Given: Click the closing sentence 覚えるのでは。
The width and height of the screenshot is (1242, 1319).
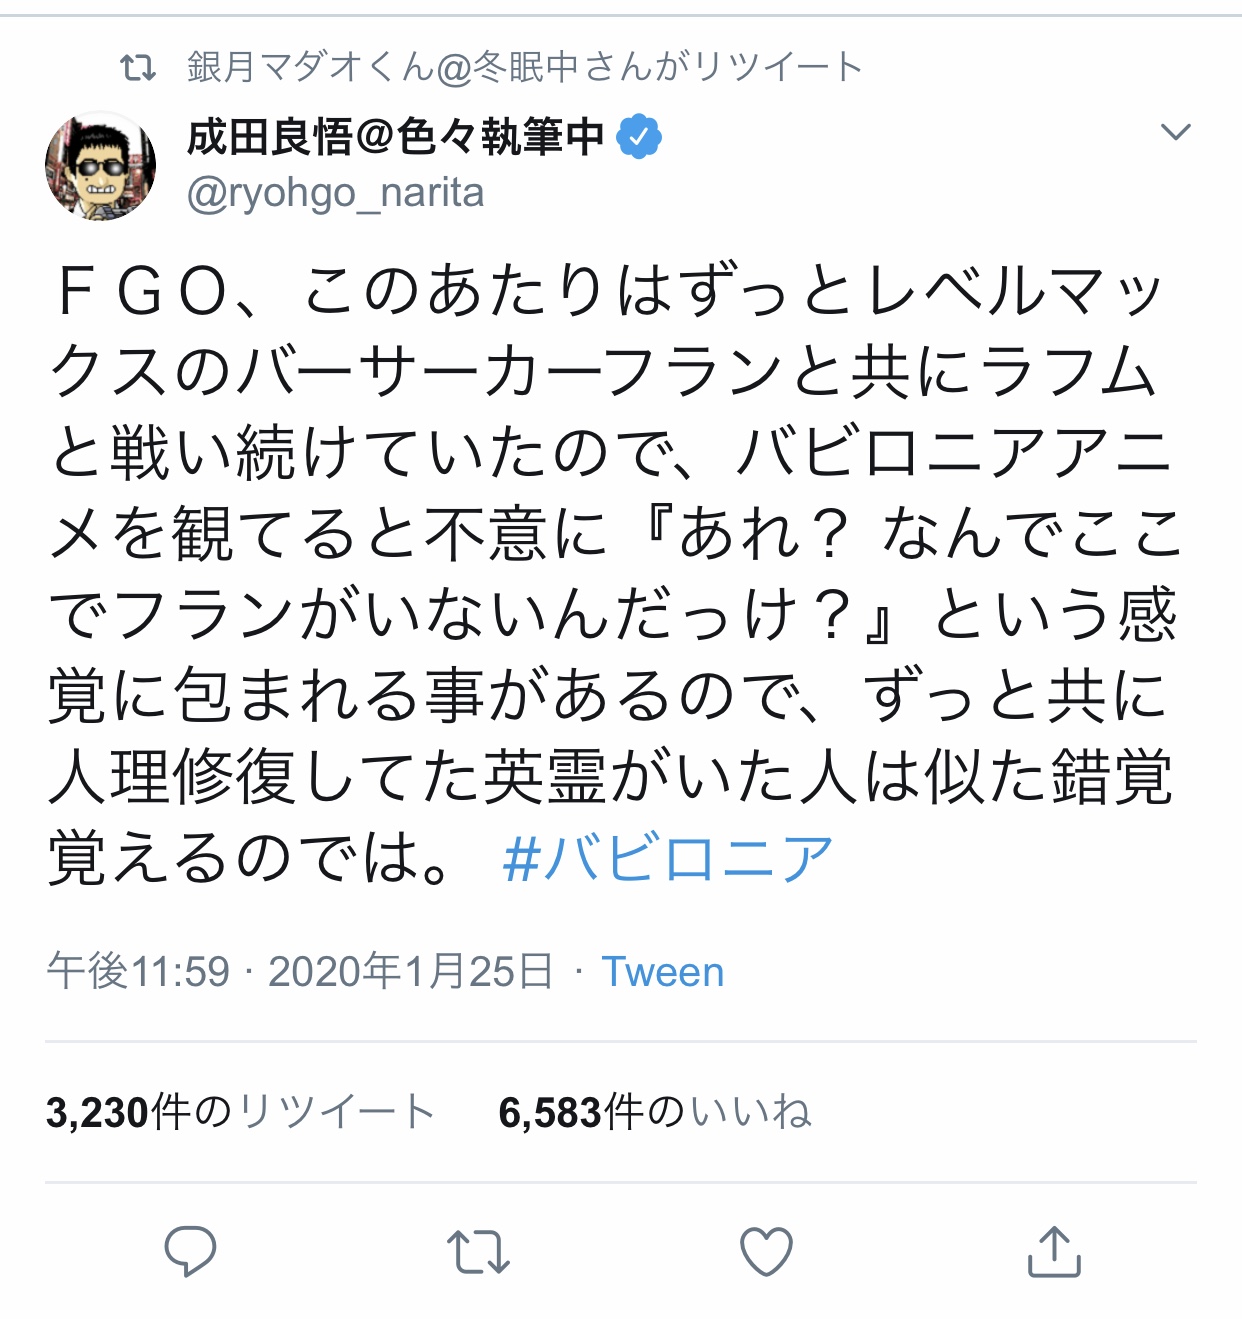Looking at the screenshot, I should tap(250, 859).
